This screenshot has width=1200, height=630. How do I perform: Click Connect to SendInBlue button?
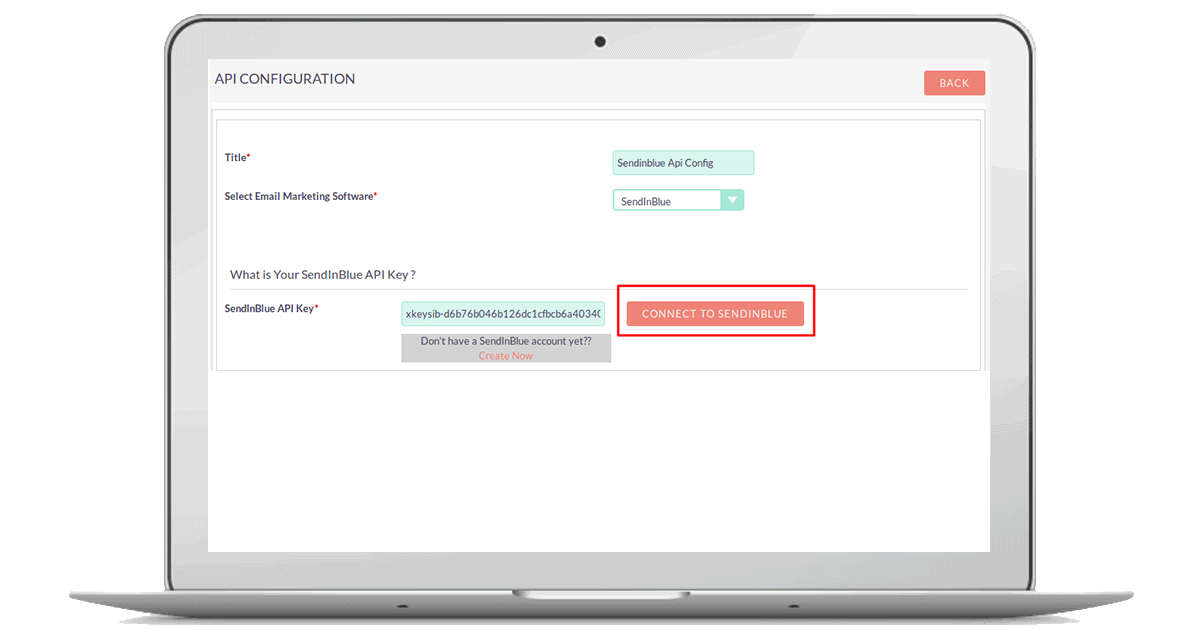(x=715, y=313)
